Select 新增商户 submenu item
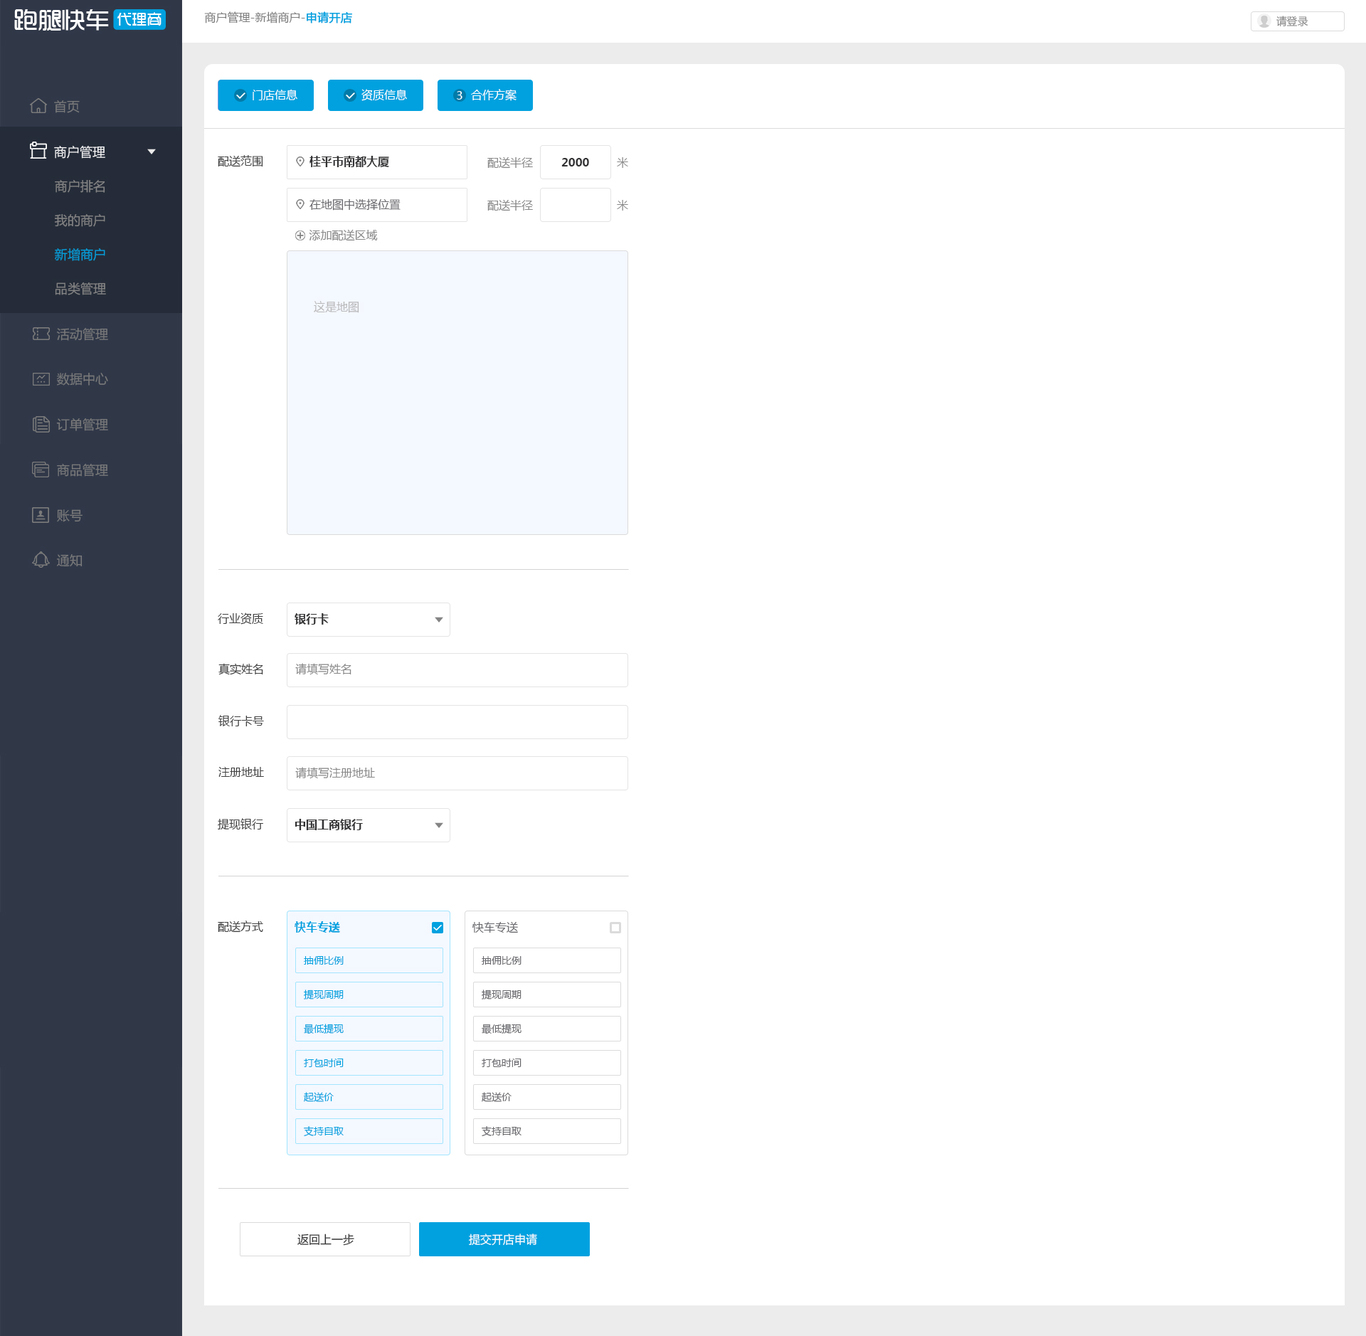 80,254
